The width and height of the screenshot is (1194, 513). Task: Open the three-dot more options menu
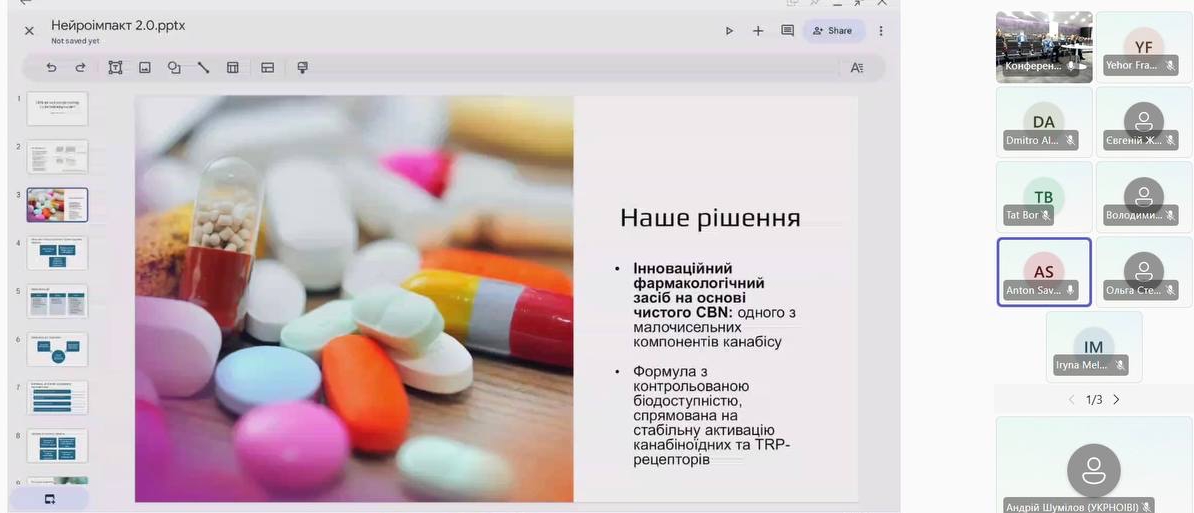pos(881,31)
